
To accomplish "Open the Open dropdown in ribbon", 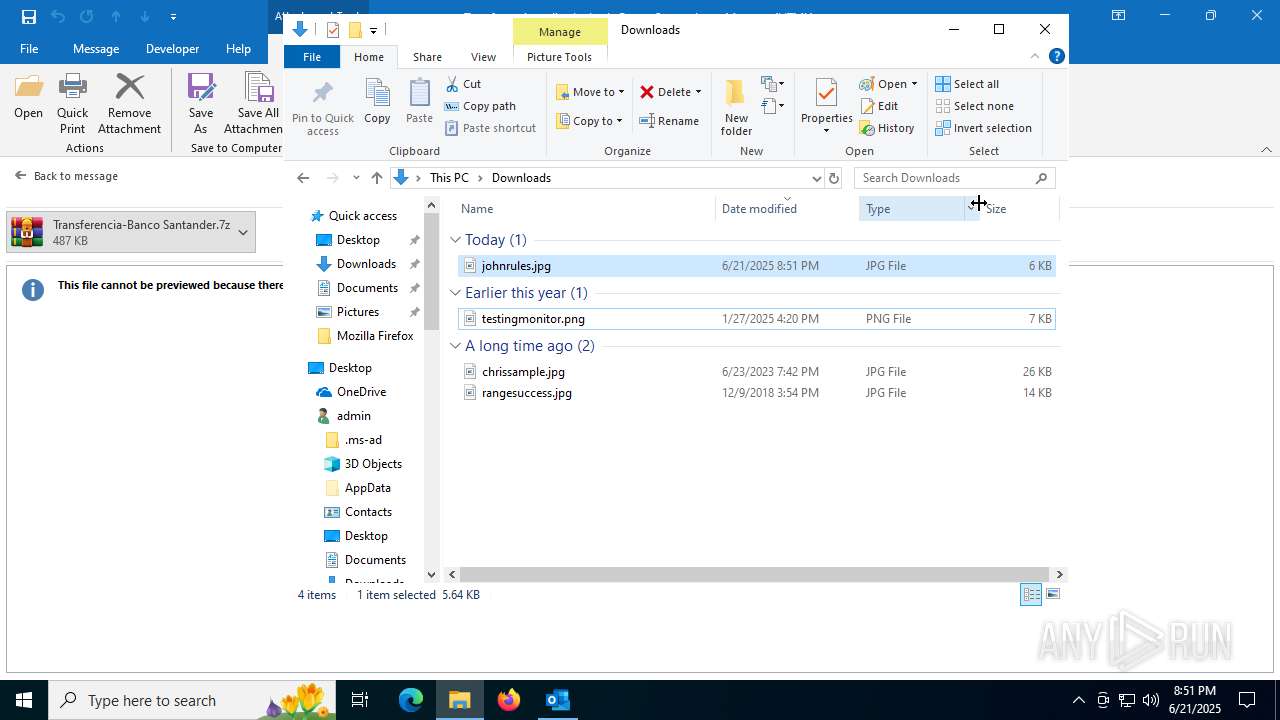I will (914, 84).
